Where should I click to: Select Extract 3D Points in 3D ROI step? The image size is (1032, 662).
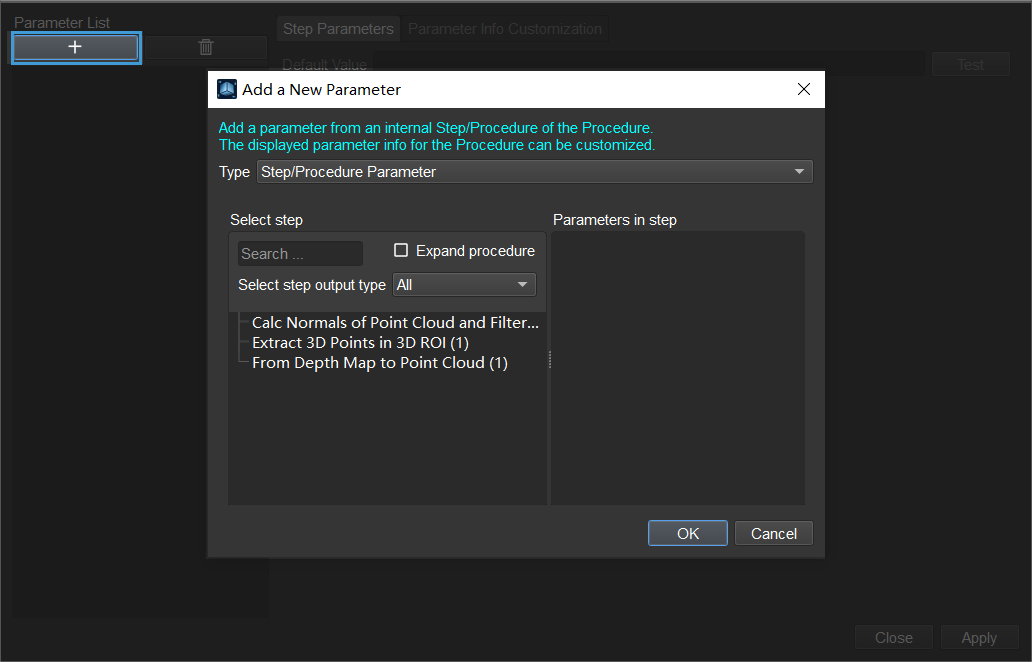(x=360, y=343)
